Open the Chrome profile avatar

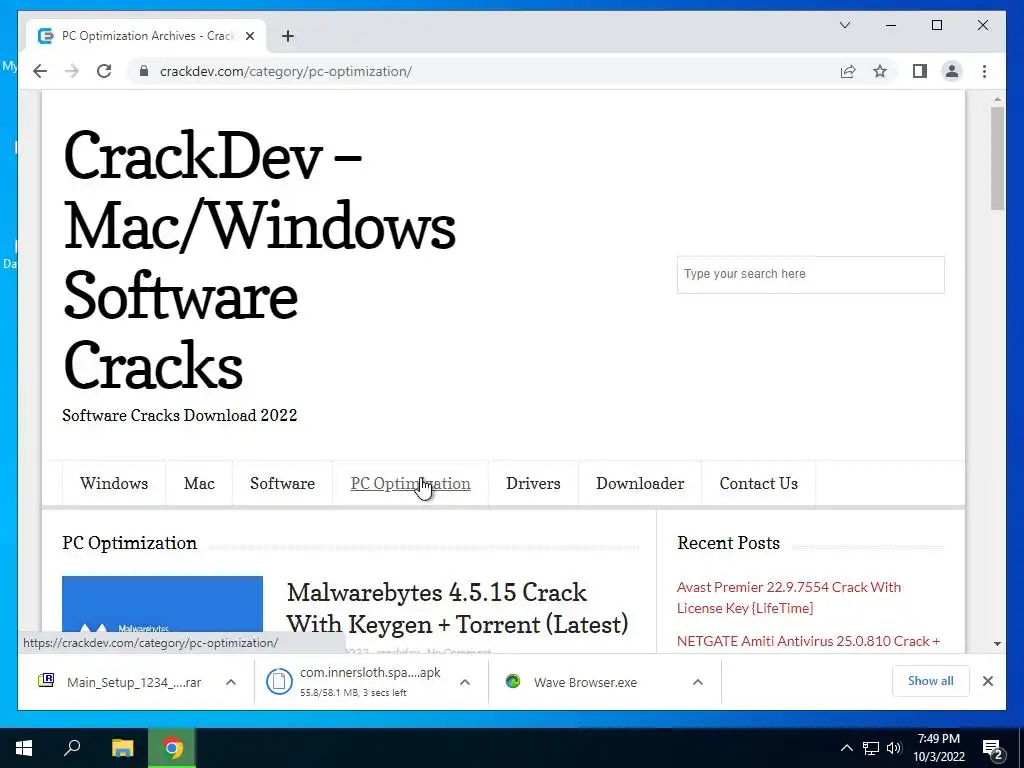pyautogui.click(x=952, y=71)
